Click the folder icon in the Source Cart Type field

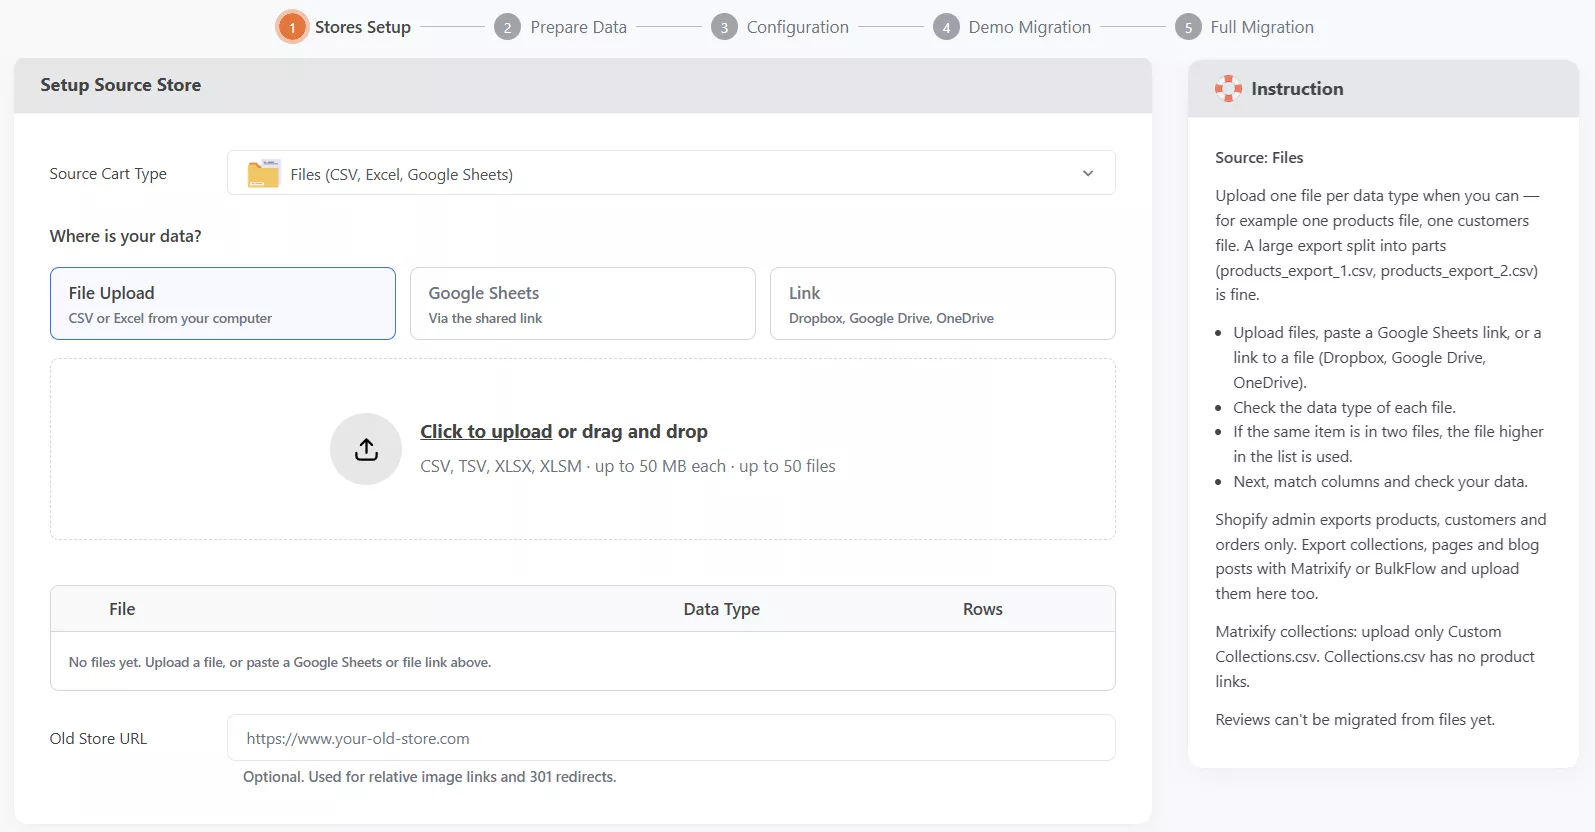(264, 174)
